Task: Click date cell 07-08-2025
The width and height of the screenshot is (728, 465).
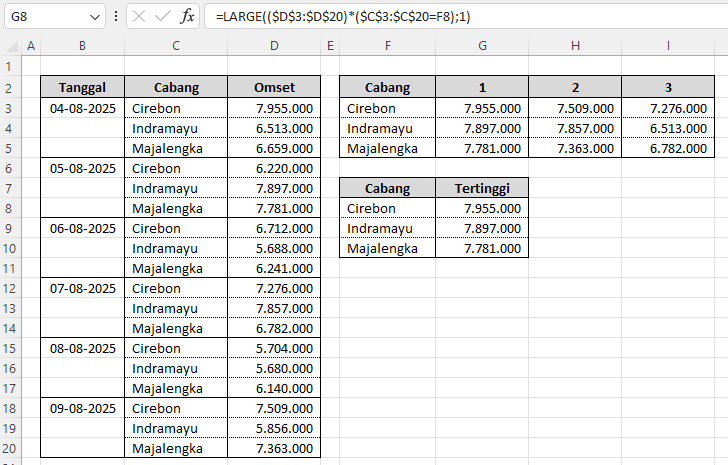Action: coord(83,288)
